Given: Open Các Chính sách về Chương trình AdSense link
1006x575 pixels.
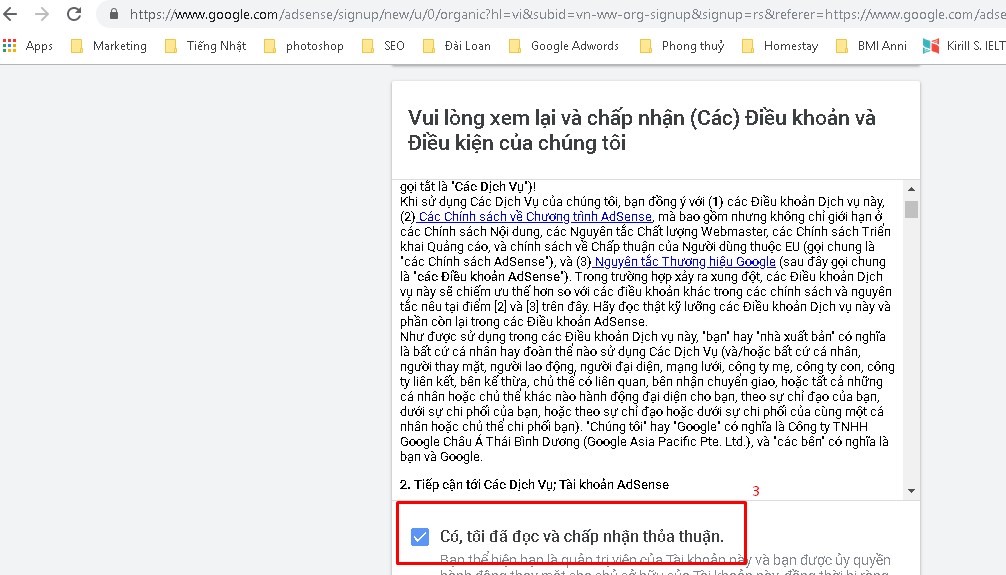Looking at the screenshot, I should click(534, 217).
